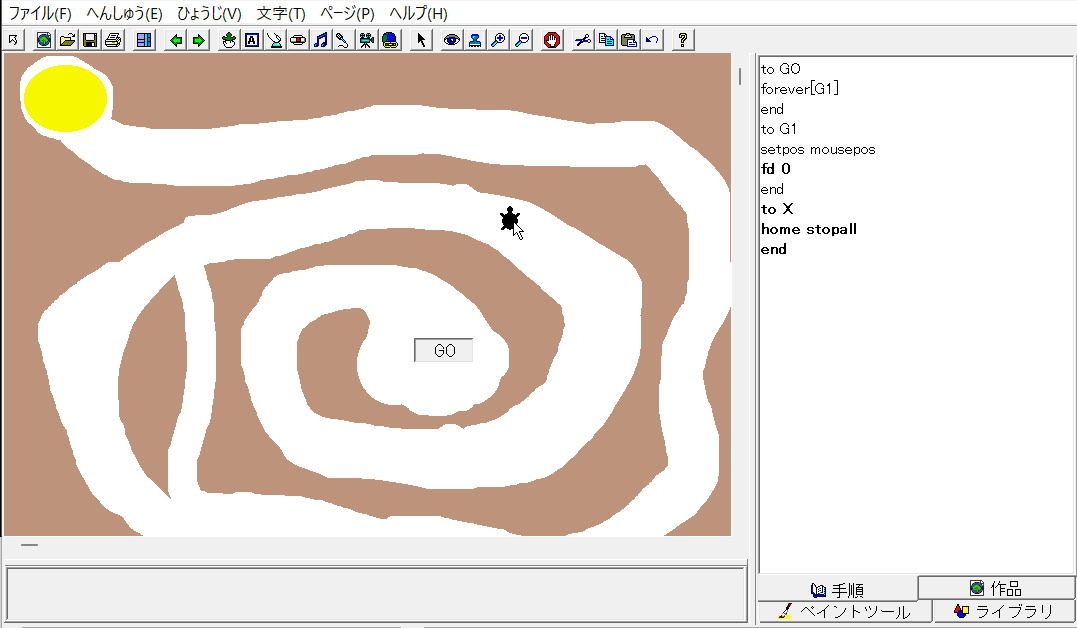
Task: Click inside the command center input area
Action: (x=376, y=594)
